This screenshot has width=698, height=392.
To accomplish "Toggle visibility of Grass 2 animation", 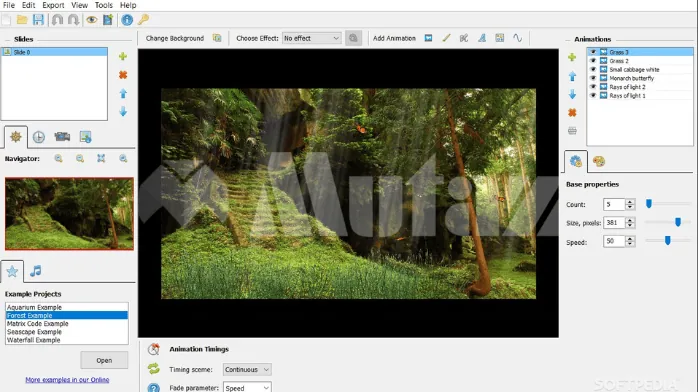I will (x=592, y=61).
